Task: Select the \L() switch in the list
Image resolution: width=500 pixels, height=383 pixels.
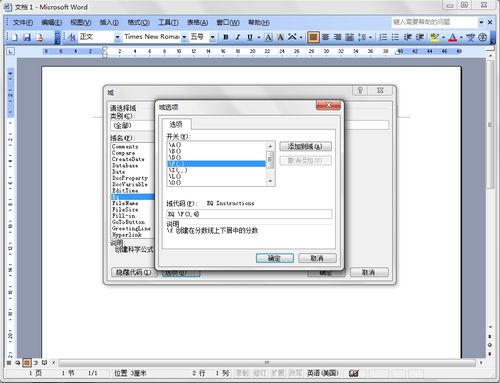Action: point(216,176)
